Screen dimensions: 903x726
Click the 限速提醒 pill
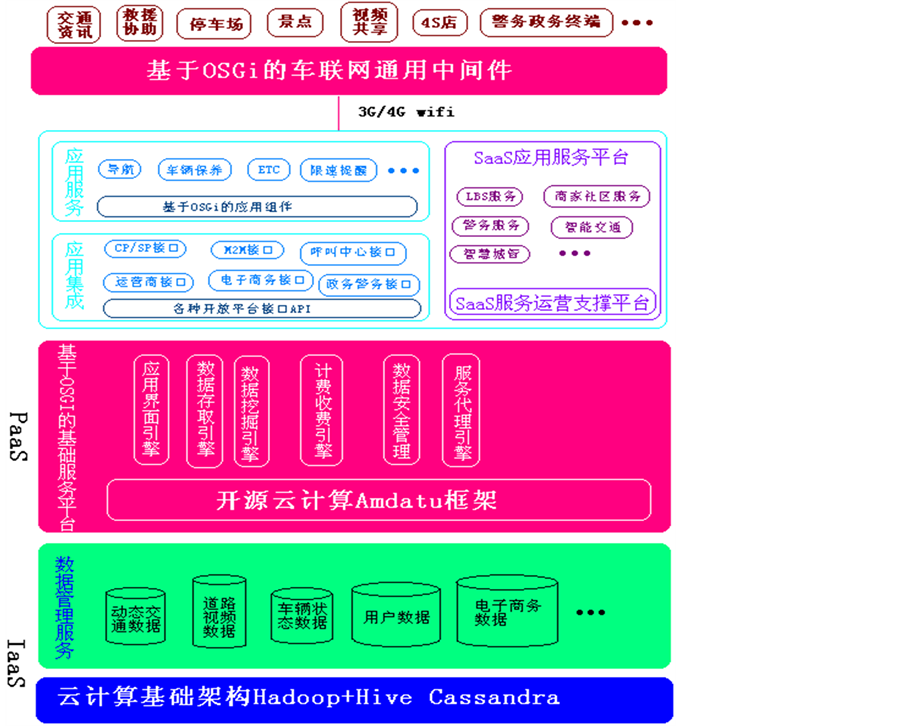tap(337, 171)
